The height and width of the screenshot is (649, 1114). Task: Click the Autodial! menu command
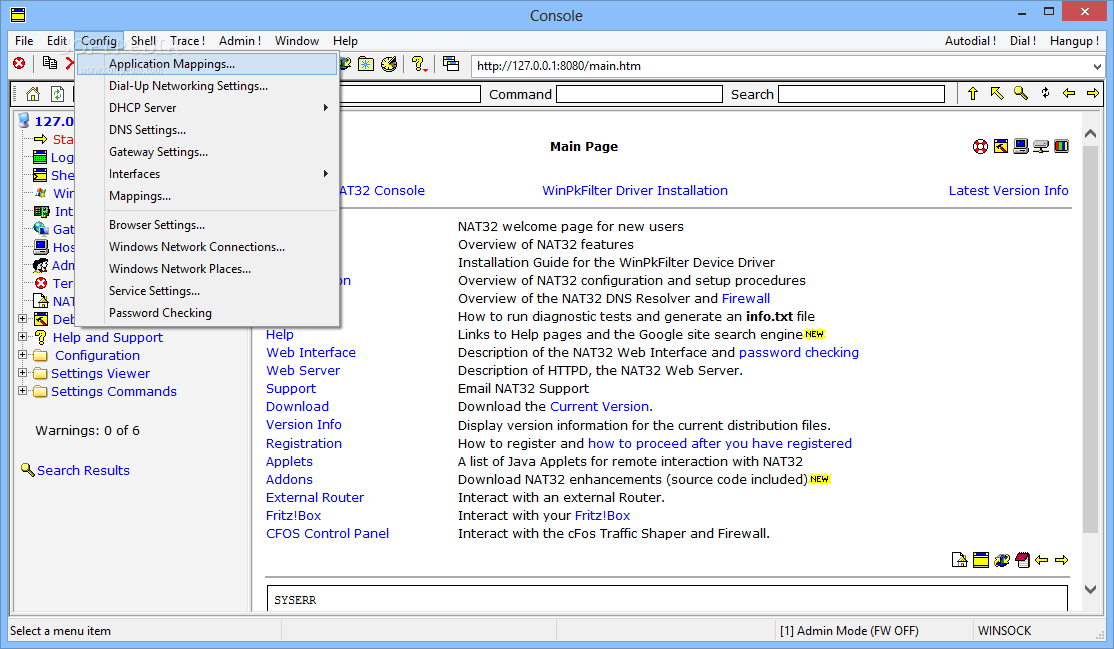970,41
